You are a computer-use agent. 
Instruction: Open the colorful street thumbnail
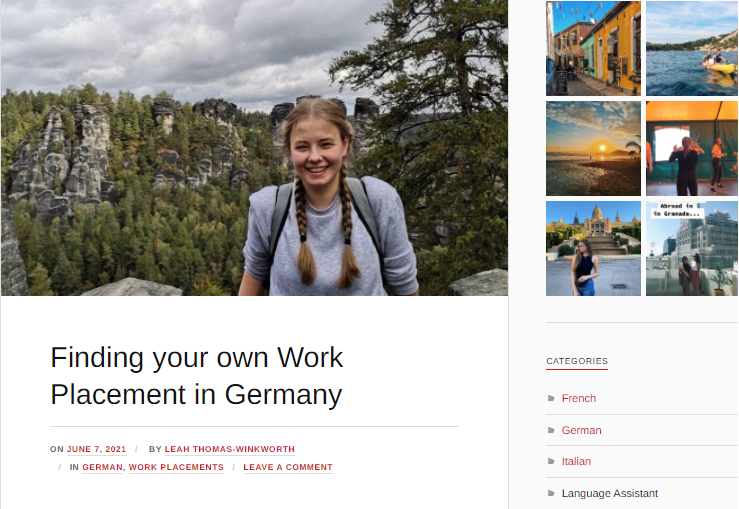click(593, 49)
